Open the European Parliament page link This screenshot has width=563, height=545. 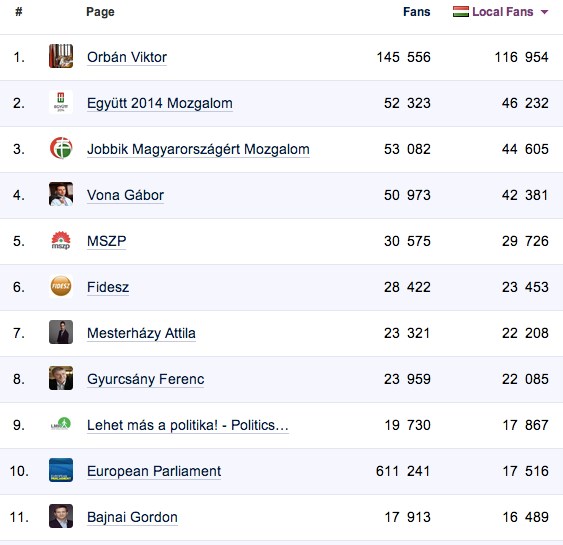[x=154, y=471]
